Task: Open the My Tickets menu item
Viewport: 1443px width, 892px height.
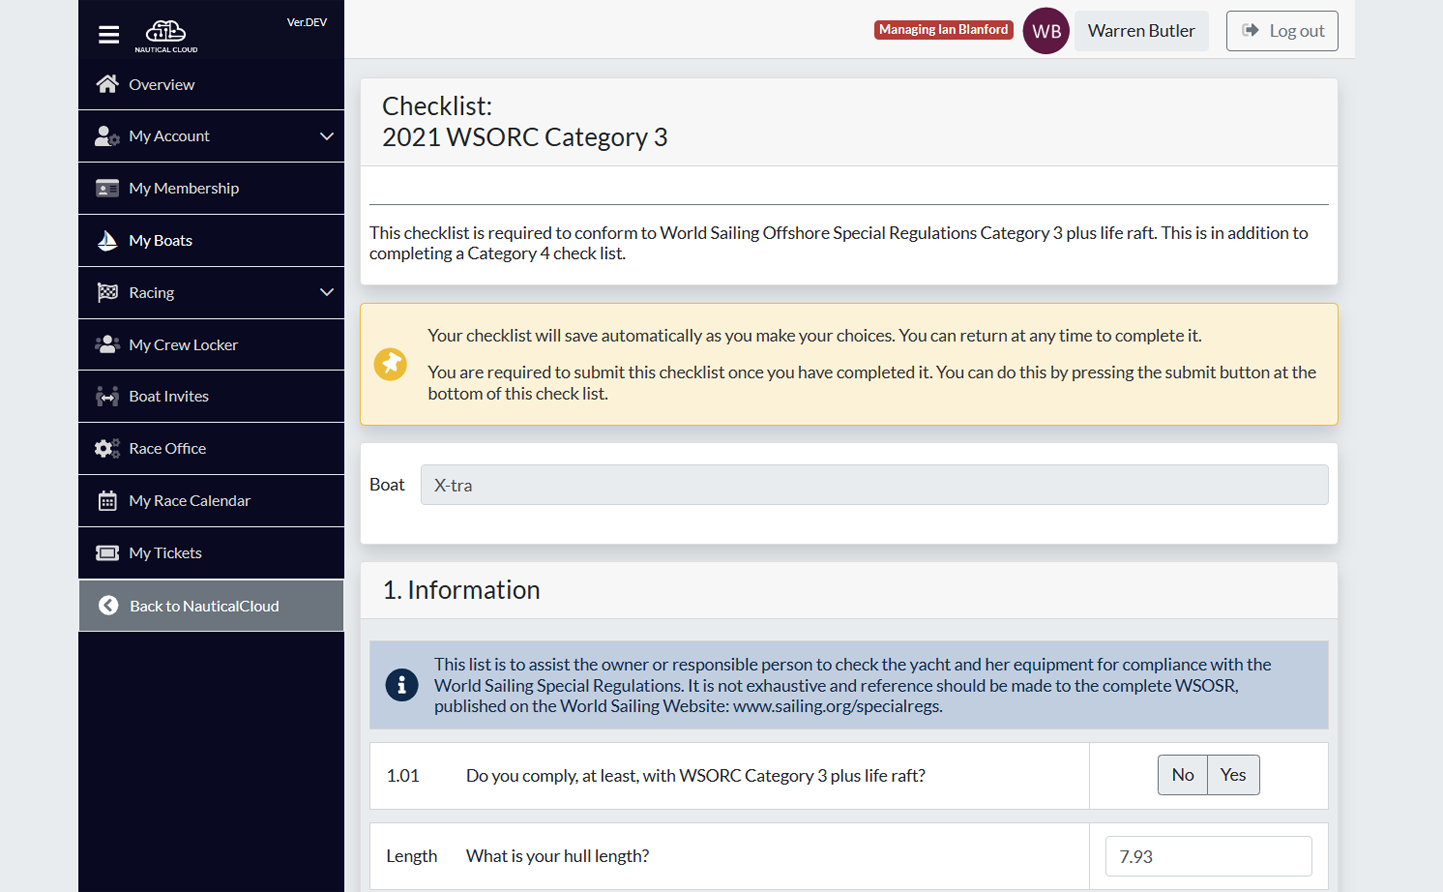Action: [x=211, y=553]
